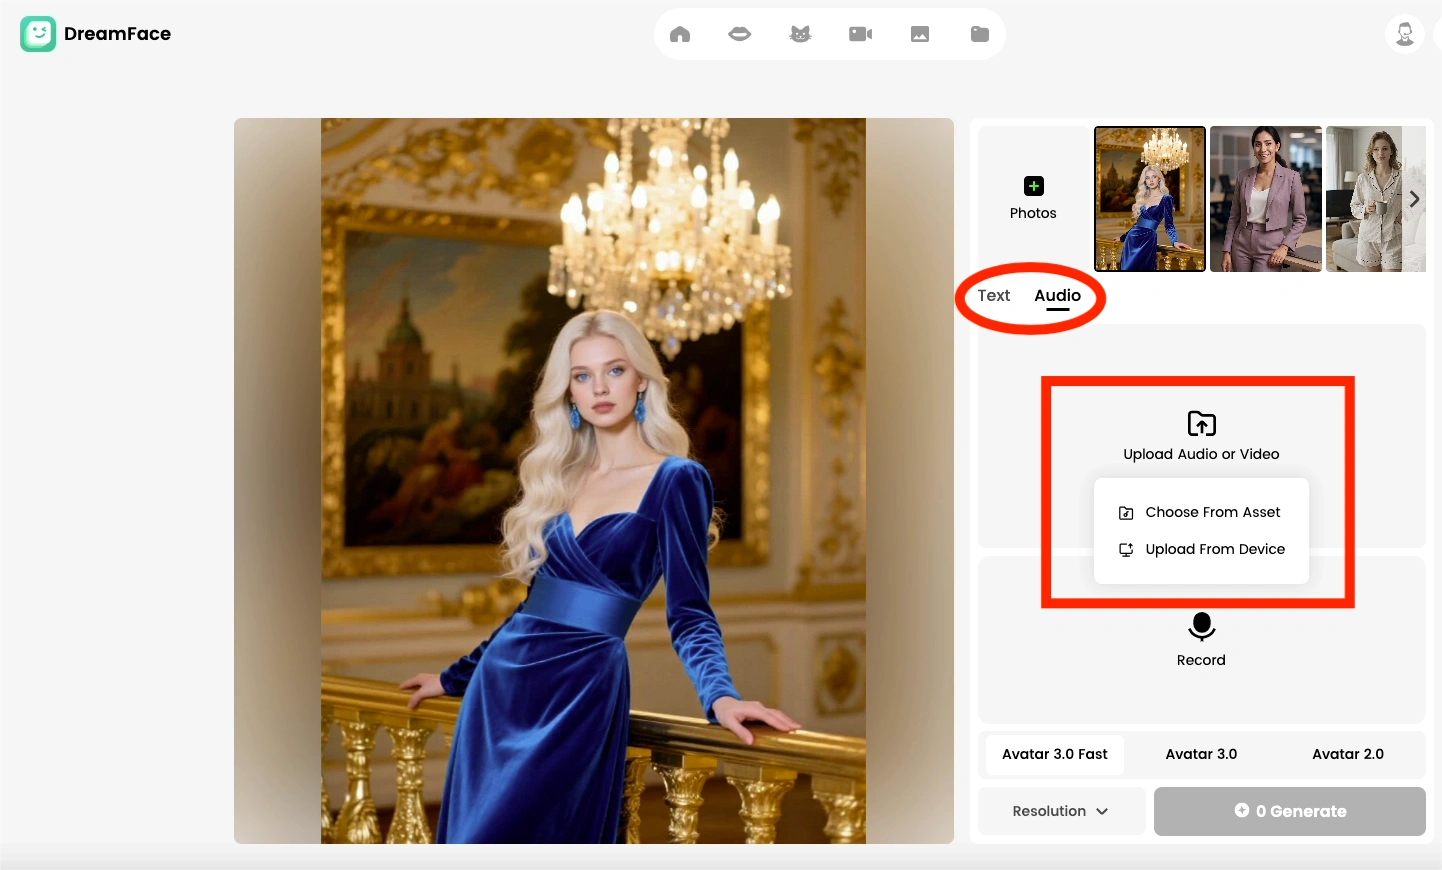Select the cat face pet icon
The image size is (1442, 870).
[x=800, y=34]
